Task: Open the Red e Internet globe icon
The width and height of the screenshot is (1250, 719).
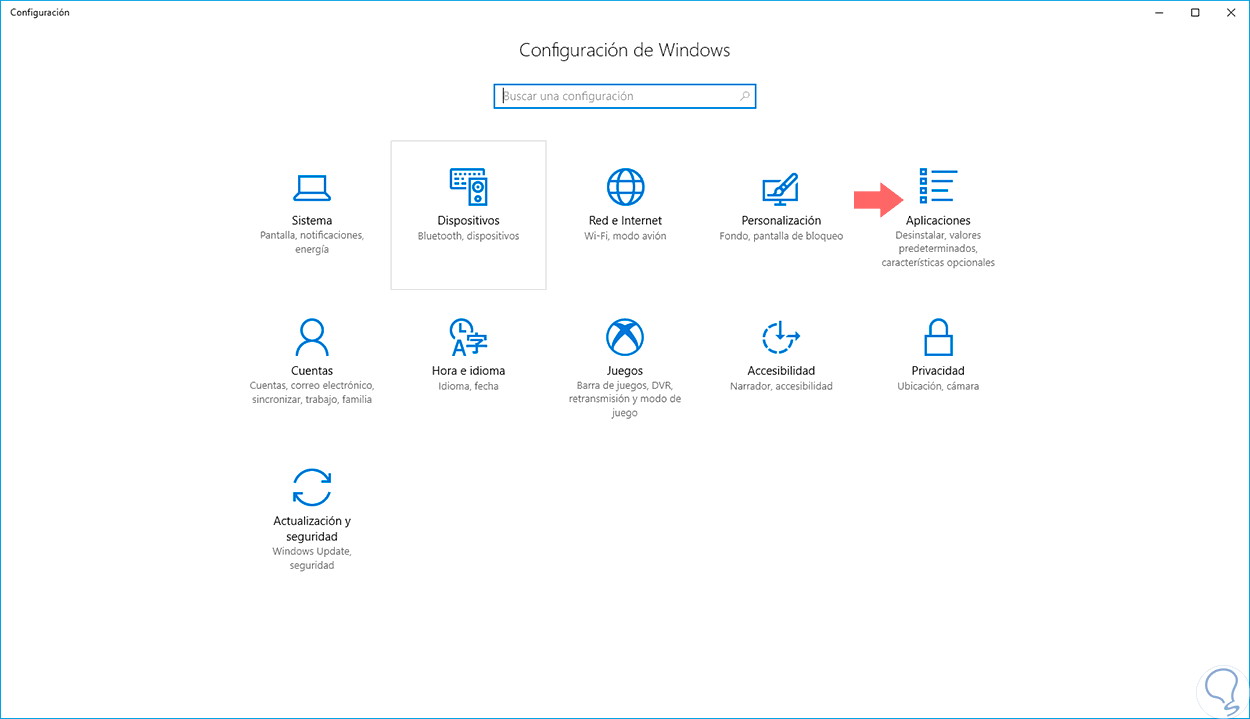Action: [625, 187]
